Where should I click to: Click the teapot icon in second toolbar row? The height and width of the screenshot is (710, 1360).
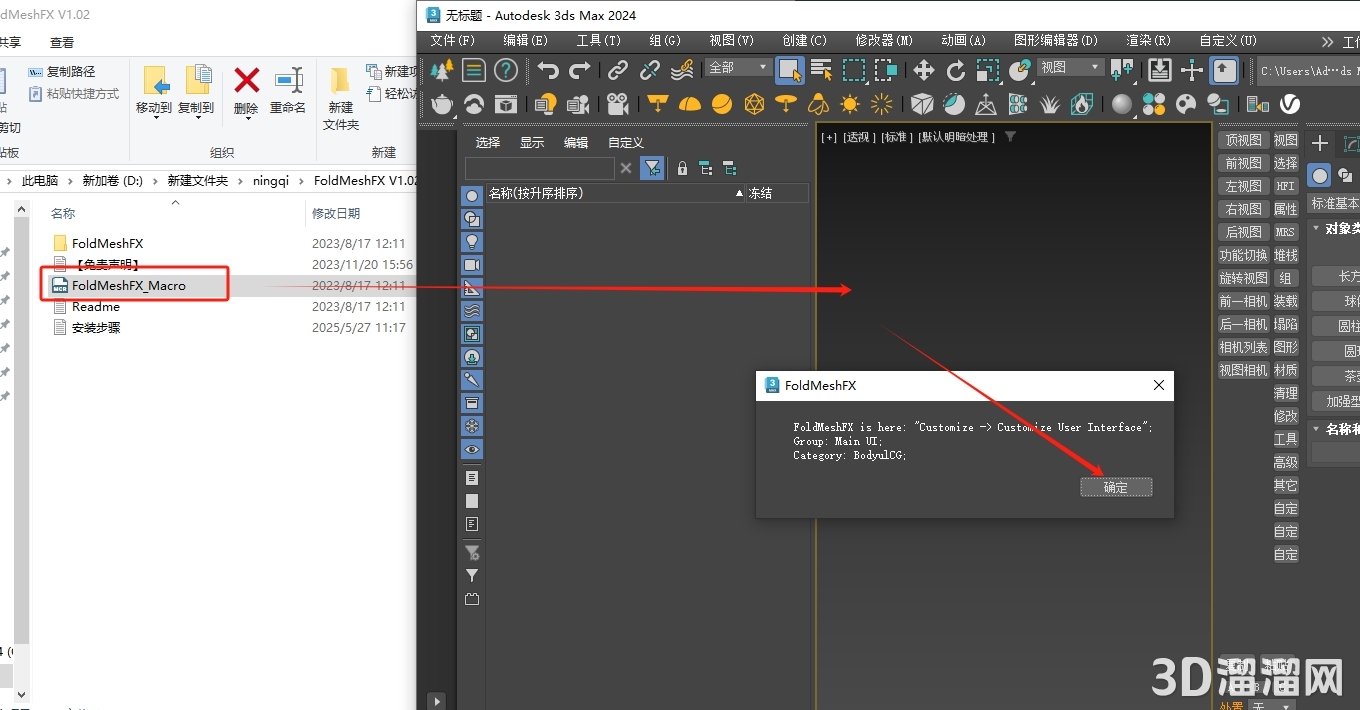(442, 104)
